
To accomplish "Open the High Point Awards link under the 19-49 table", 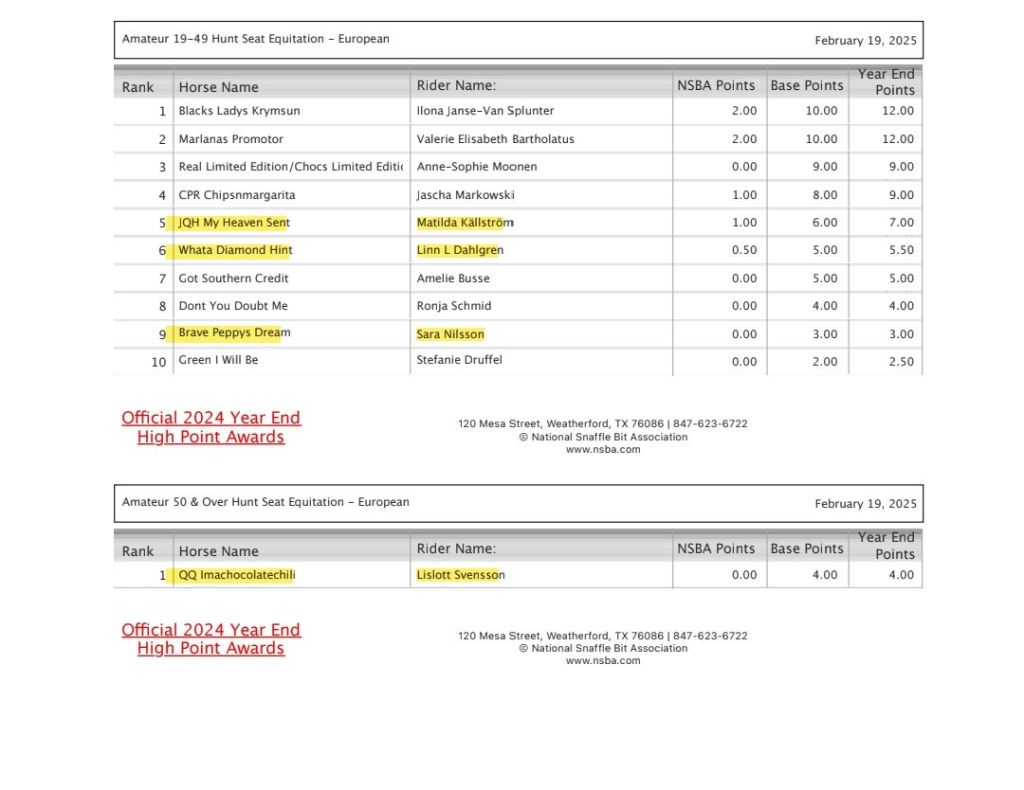I will tap(211, 427).
